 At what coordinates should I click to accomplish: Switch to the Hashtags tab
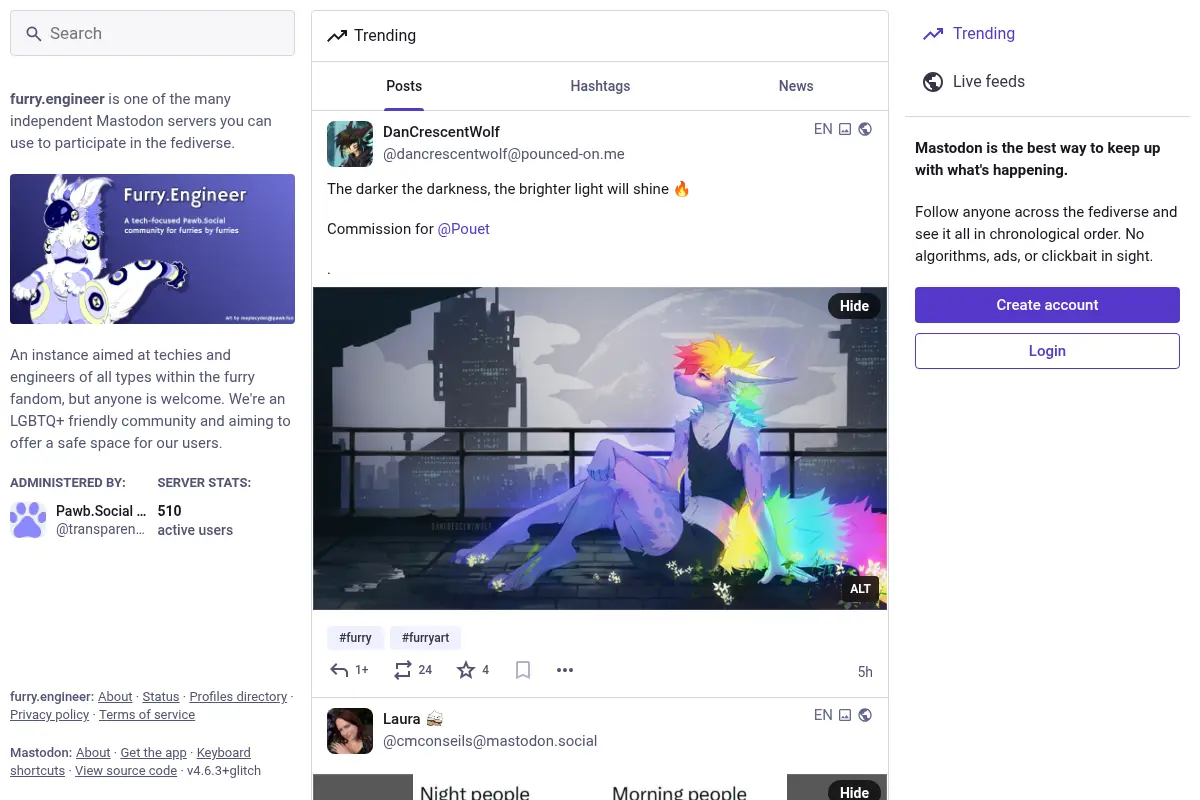[600, 86]
